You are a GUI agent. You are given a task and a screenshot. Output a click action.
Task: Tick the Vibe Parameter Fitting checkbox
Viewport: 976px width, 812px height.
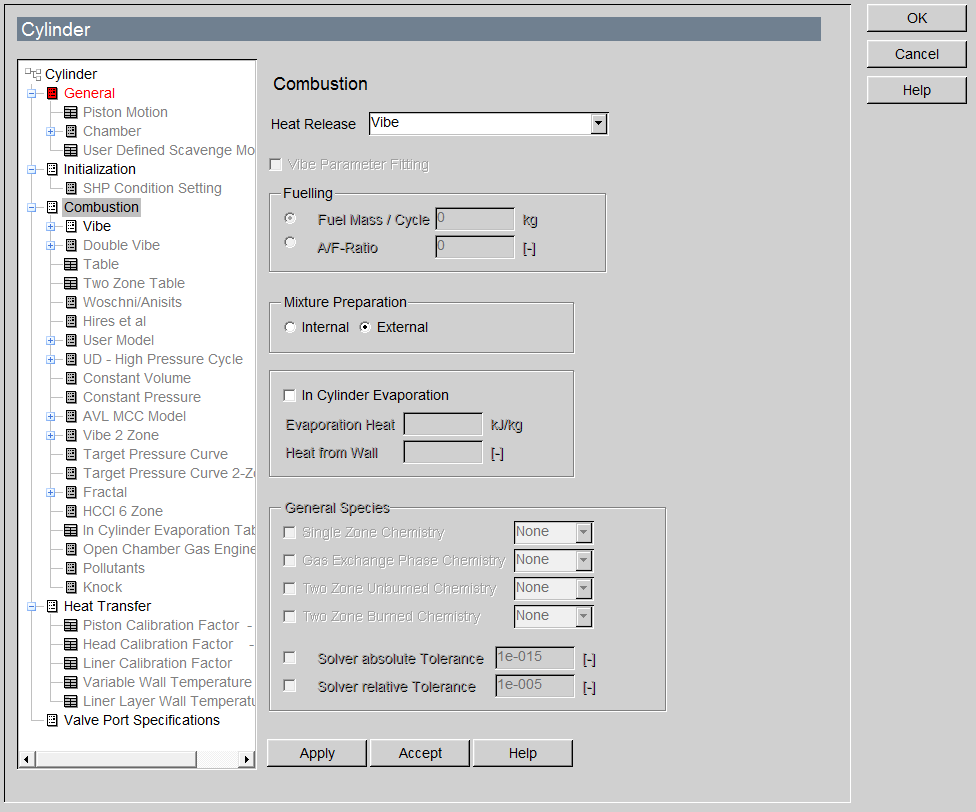276,164
